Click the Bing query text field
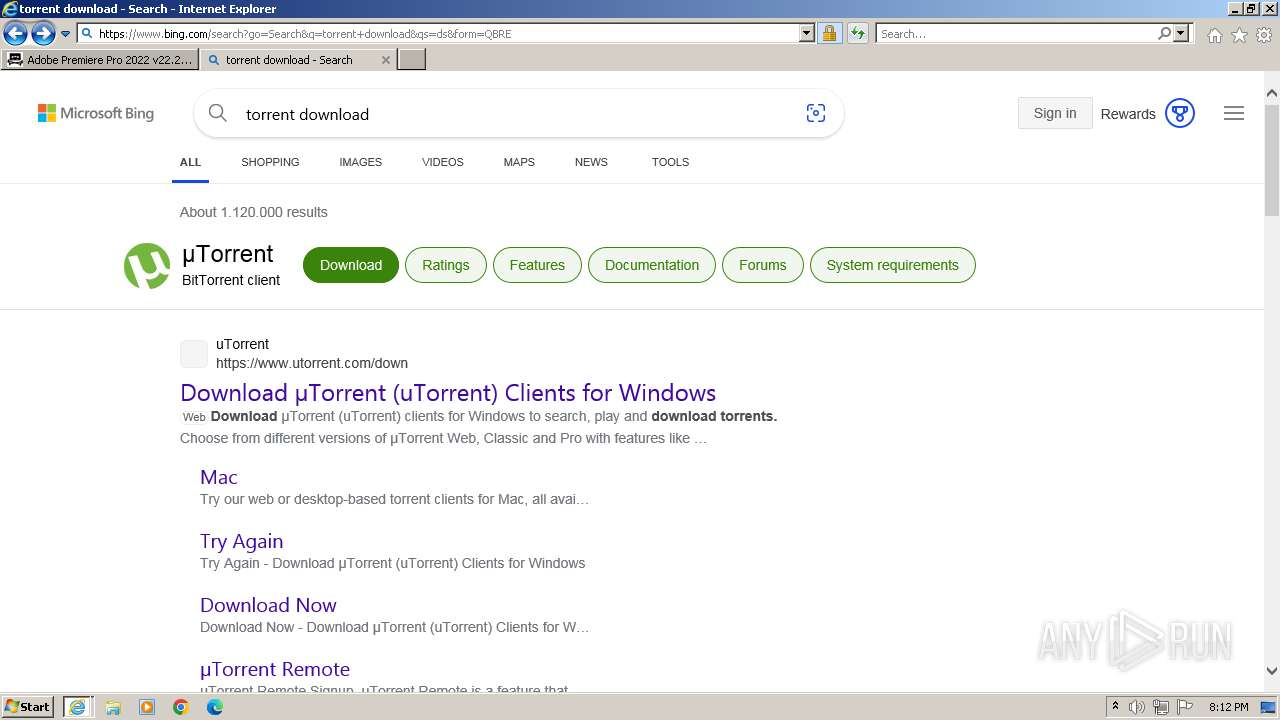The width and height of the screenshot is (1280, 720). [515, 114]
